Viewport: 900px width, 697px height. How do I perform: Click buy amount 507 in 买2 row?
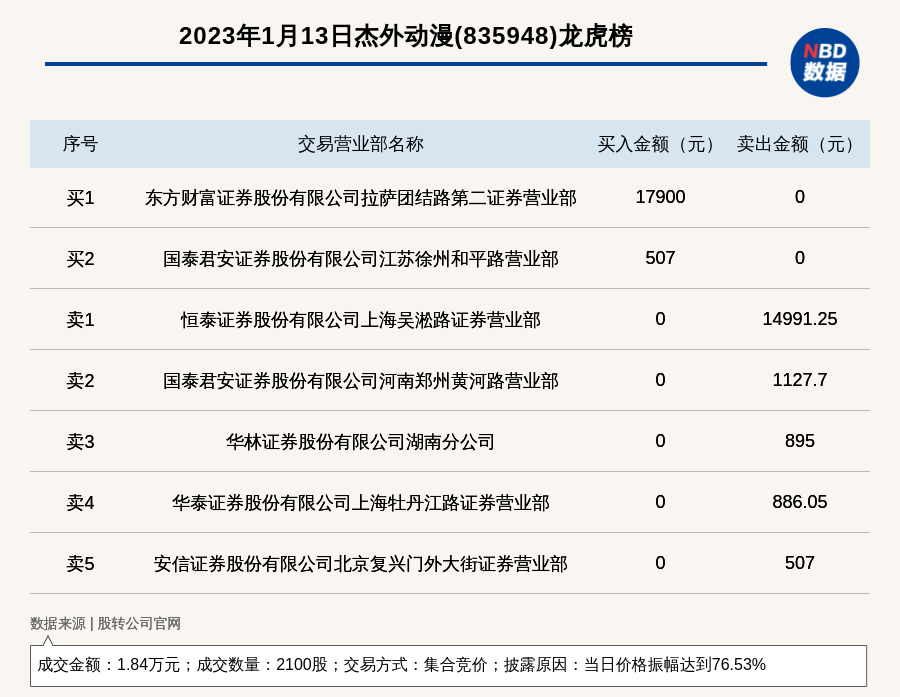[660, 258]
